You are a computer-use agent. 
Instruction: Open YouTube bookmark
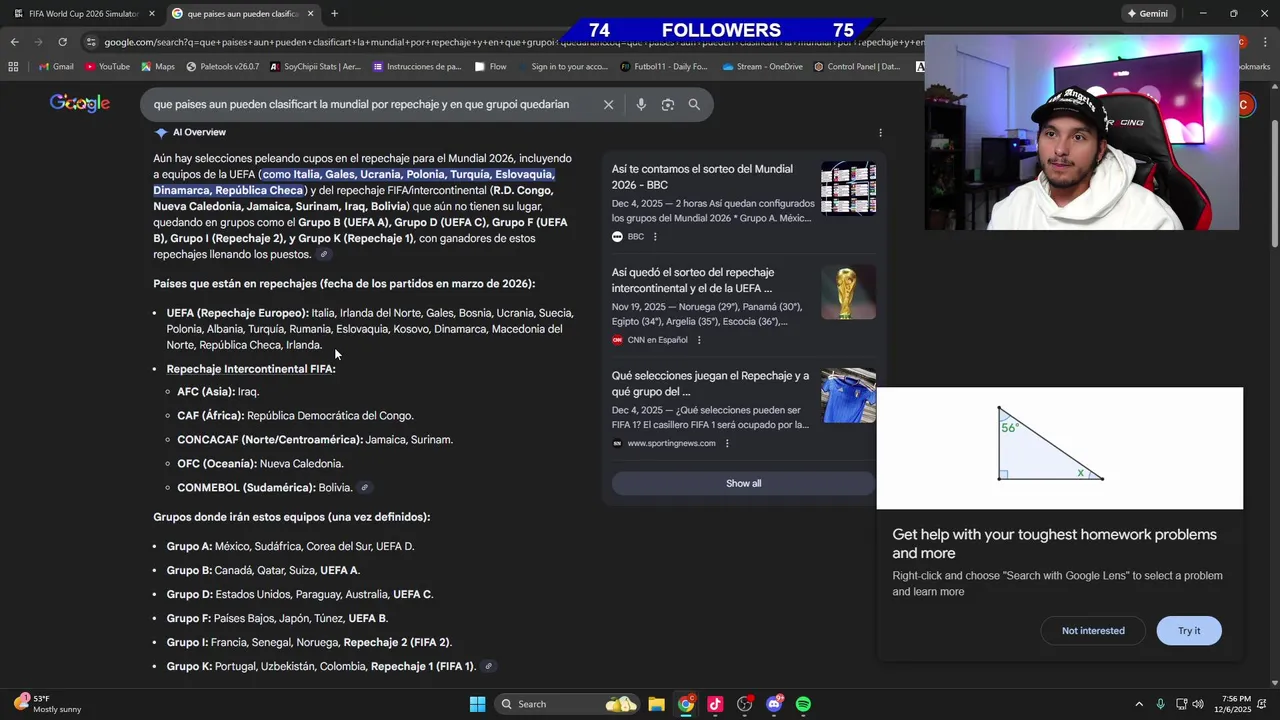[x=108, y=67]
